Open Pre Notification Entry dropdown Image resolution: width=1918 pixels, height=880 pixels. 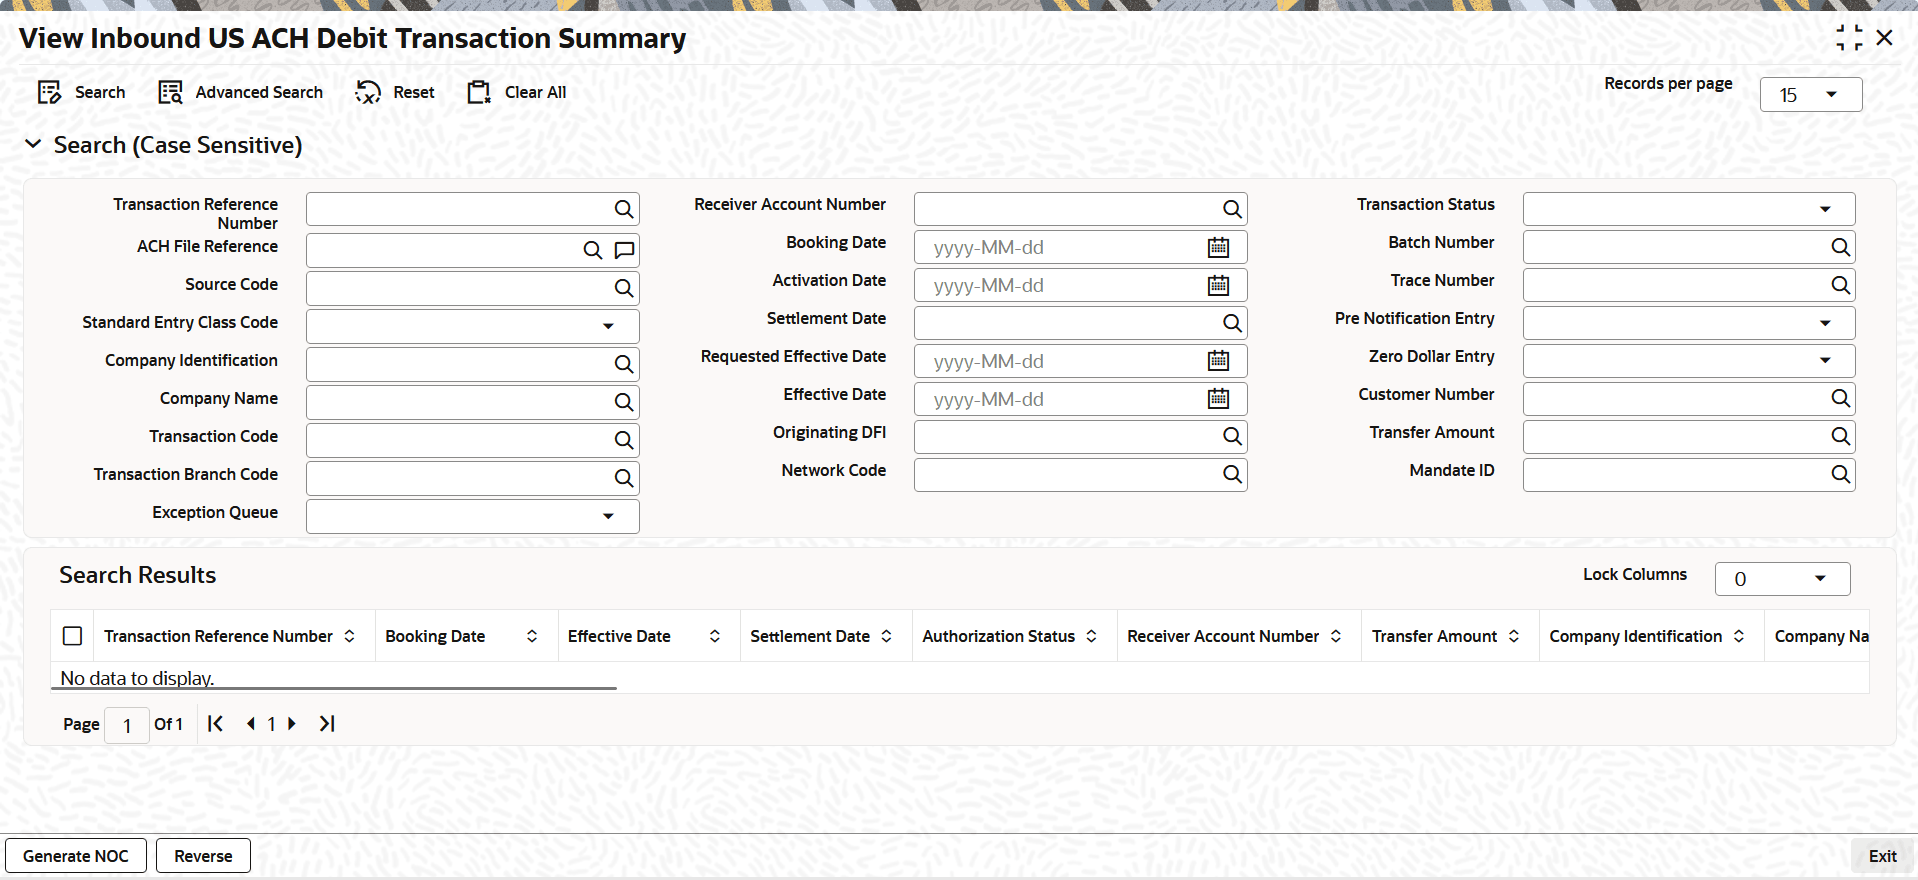coord(1688,323)
